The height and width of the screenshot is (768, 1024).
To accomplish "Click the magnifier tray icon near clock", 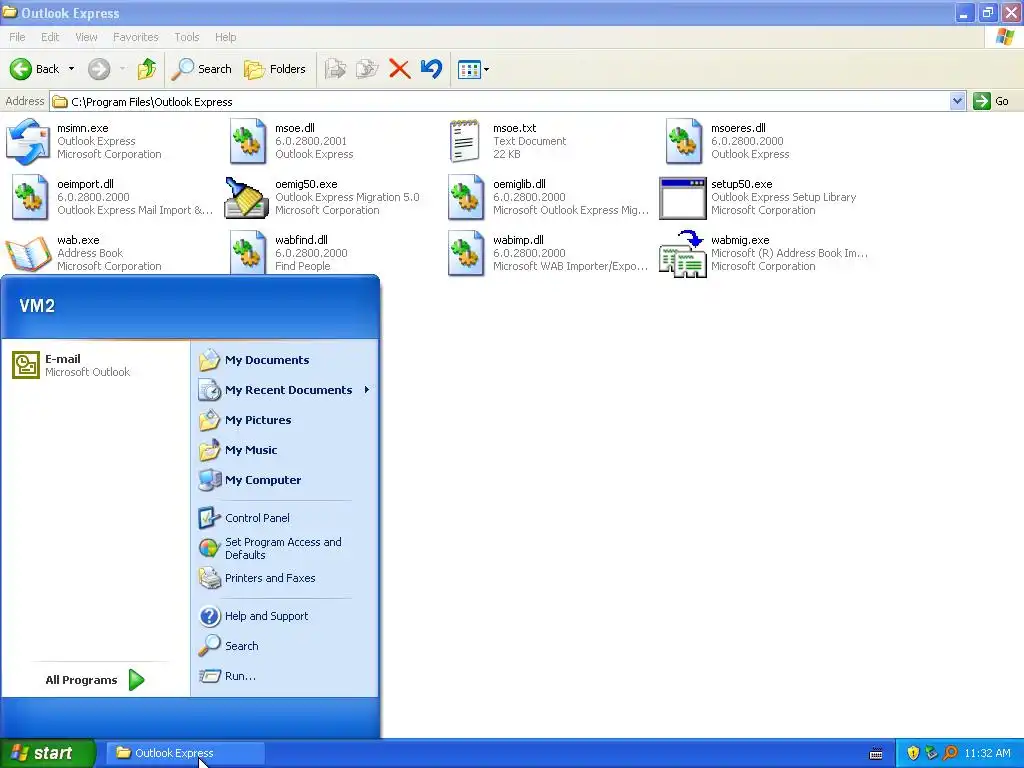I will pyautogui.click(x=950, y=753).
